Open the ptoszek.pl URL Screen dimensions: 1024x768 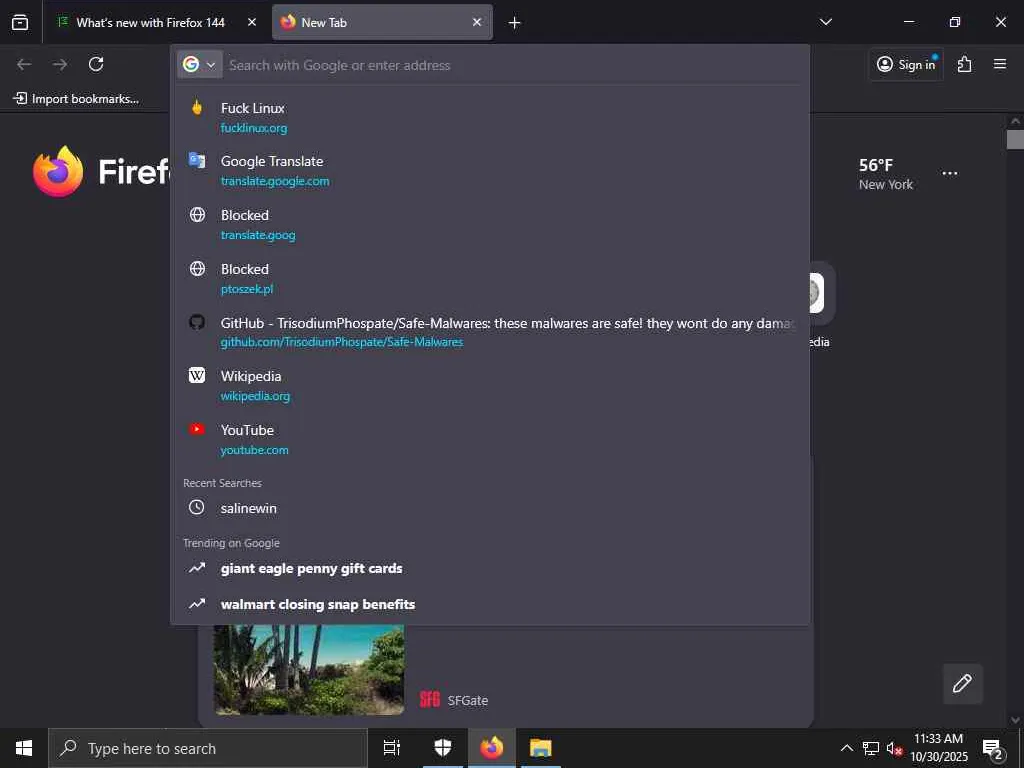pyautogui.click(x=247, y=289)
